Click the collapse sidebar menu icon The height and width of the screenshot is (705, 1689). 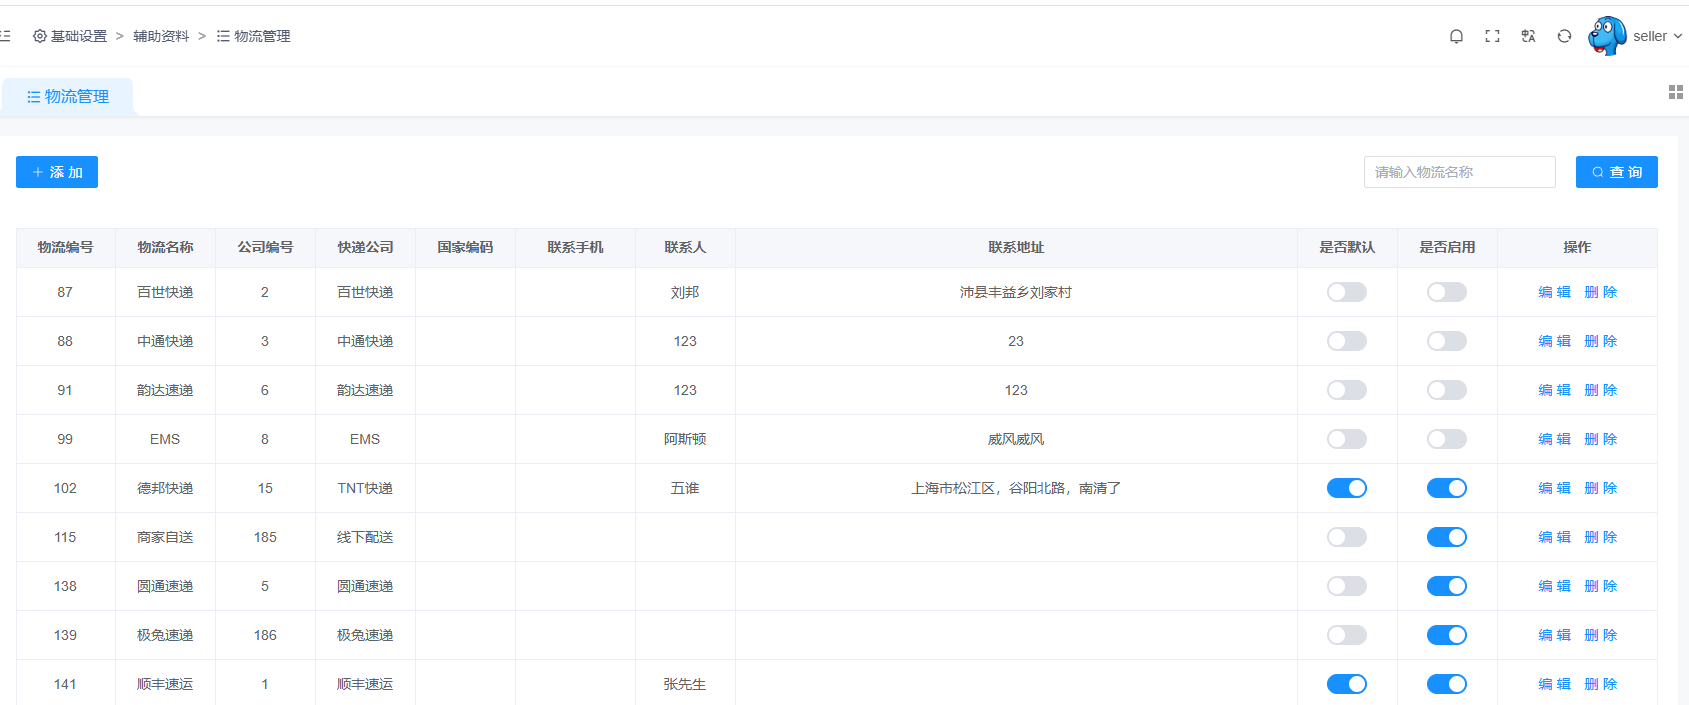(x=5, y=36)
